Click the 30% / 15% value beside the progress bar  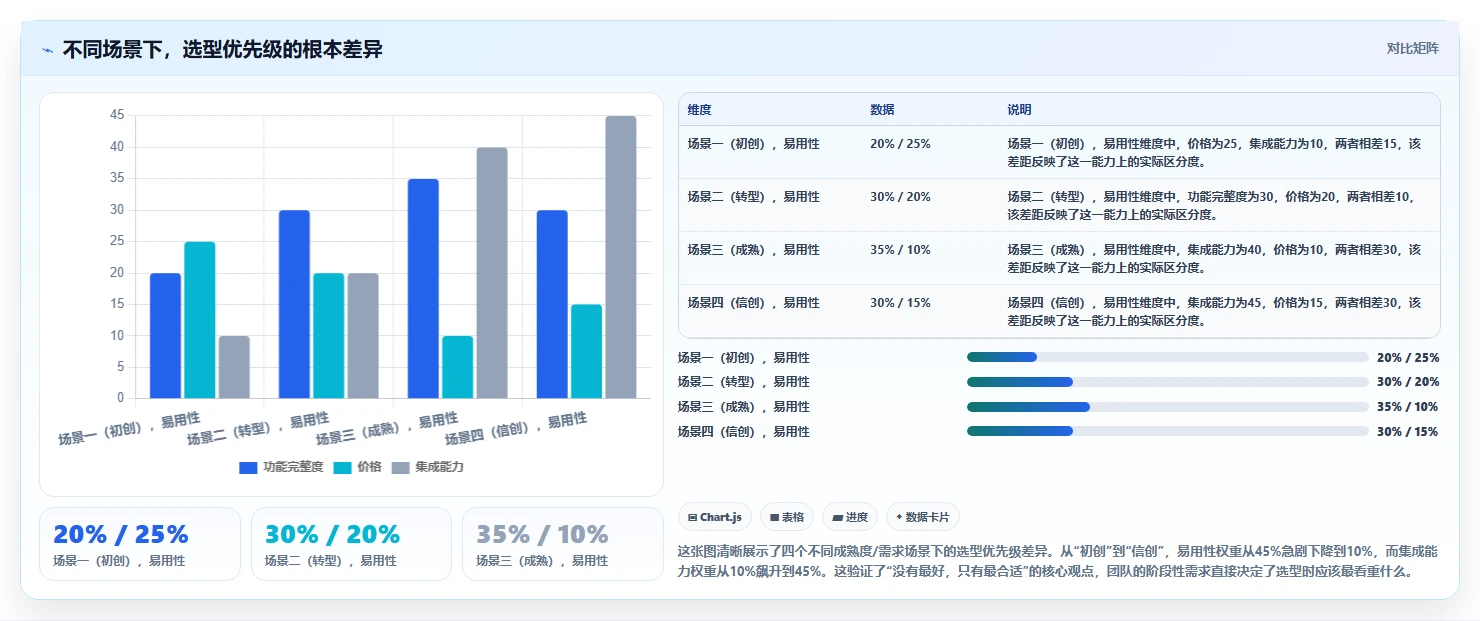click(1408, 431)
